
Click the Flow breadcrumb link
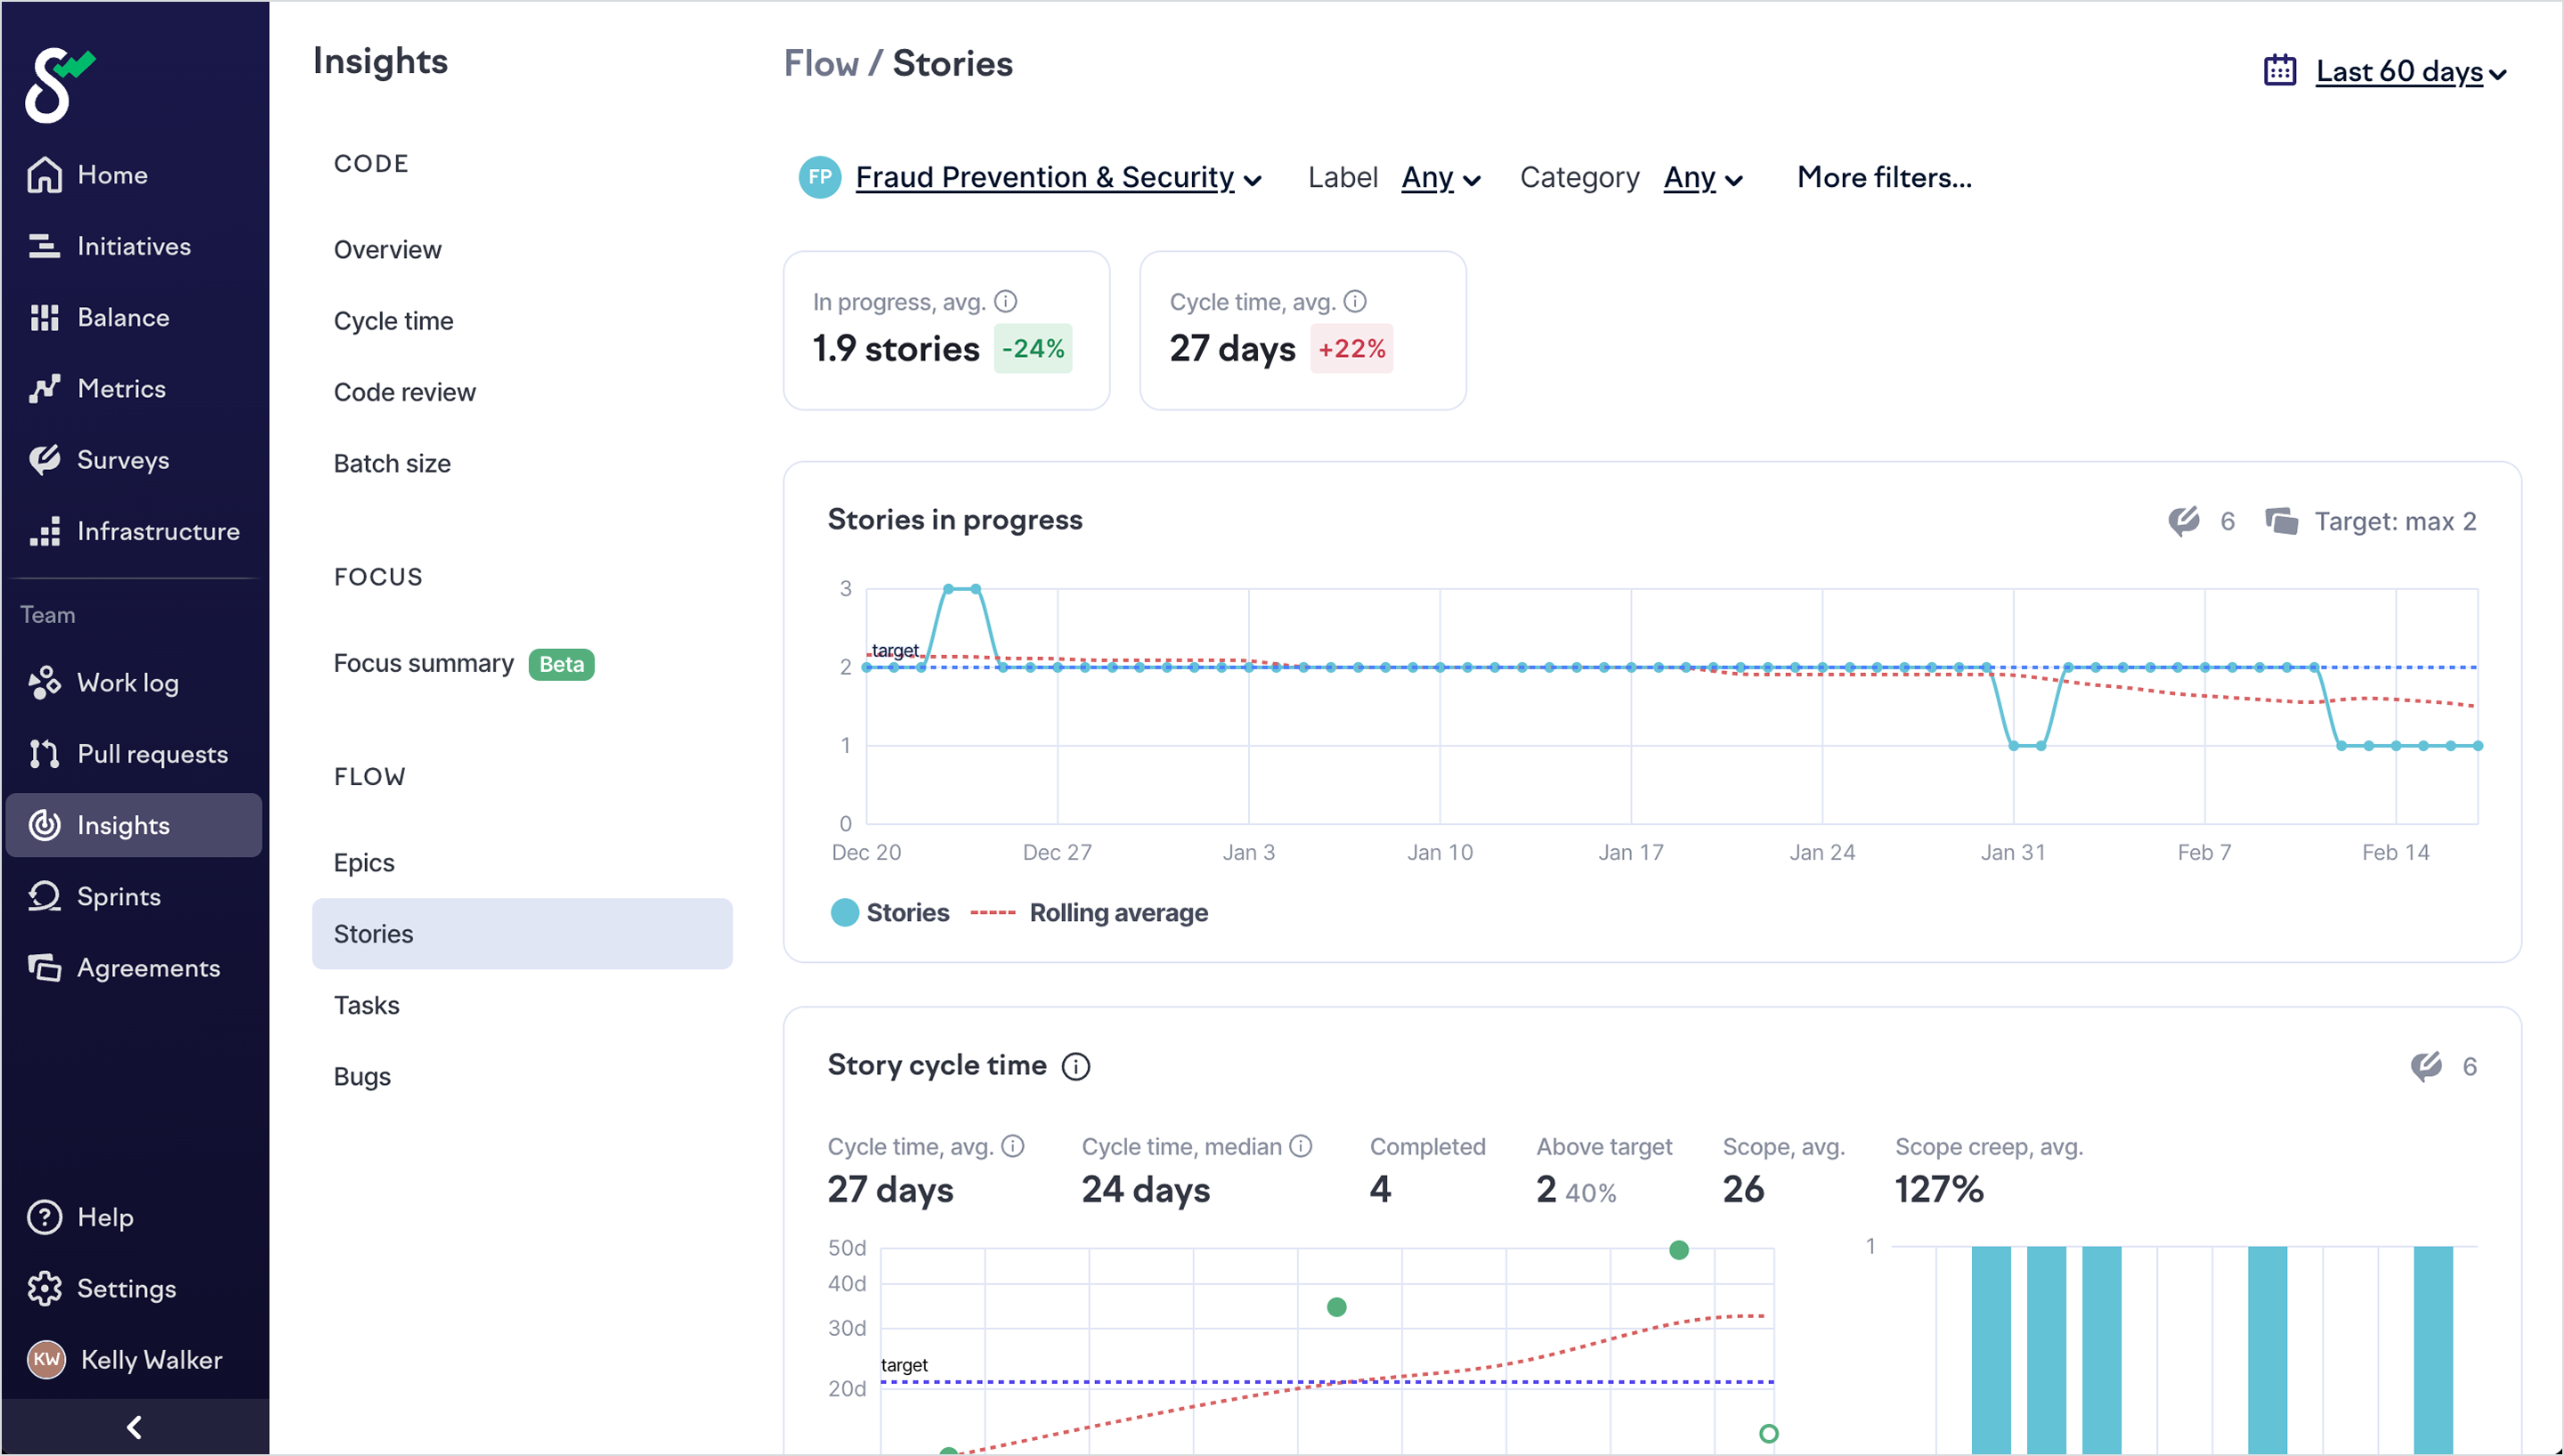click(x=821, y=64)
